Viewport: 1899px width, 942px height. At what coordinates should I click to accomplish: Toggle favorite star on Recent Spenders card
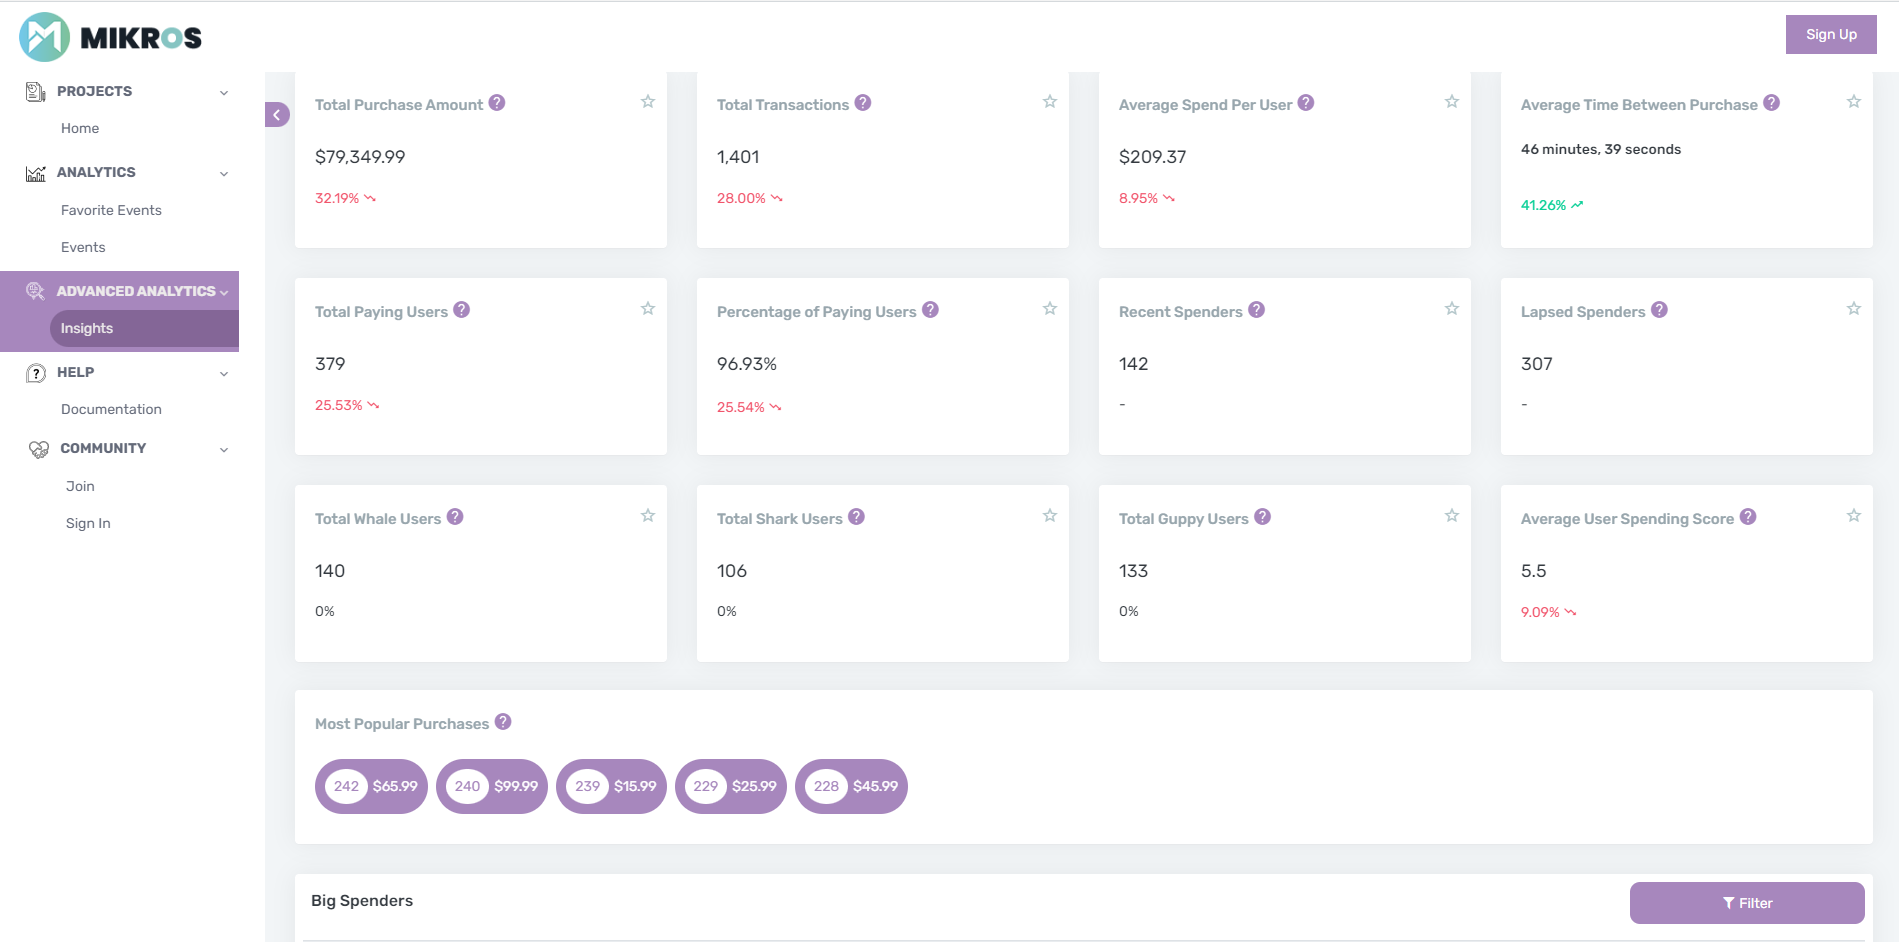(x=1452, y=309)
